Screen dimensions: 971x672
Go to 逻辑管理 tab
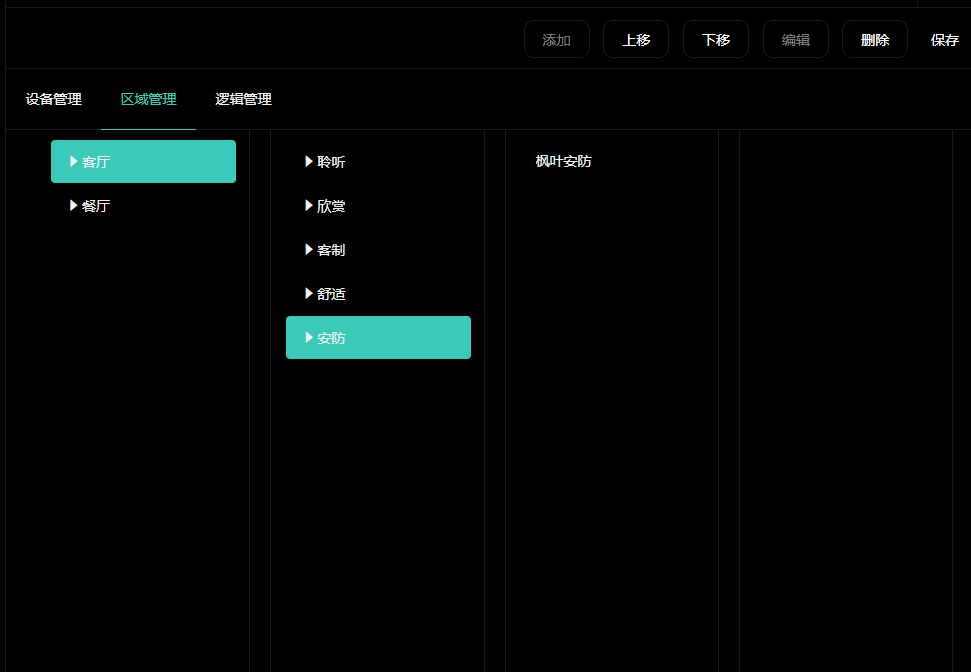243,99
